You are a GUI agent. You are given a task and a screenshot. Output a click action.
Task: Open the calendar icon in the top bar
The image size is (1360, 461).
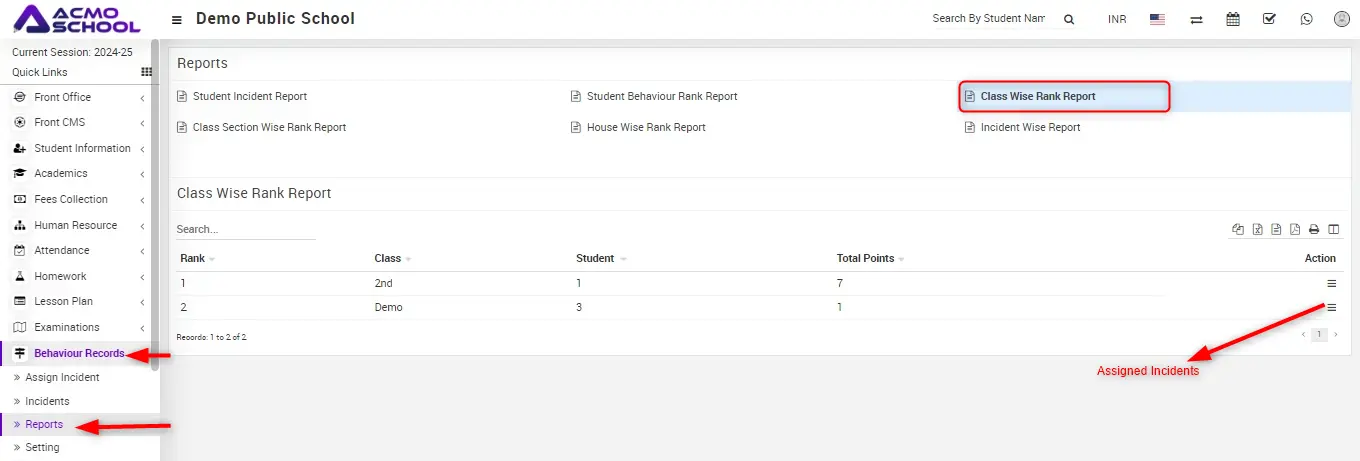tap(1232, 19)
